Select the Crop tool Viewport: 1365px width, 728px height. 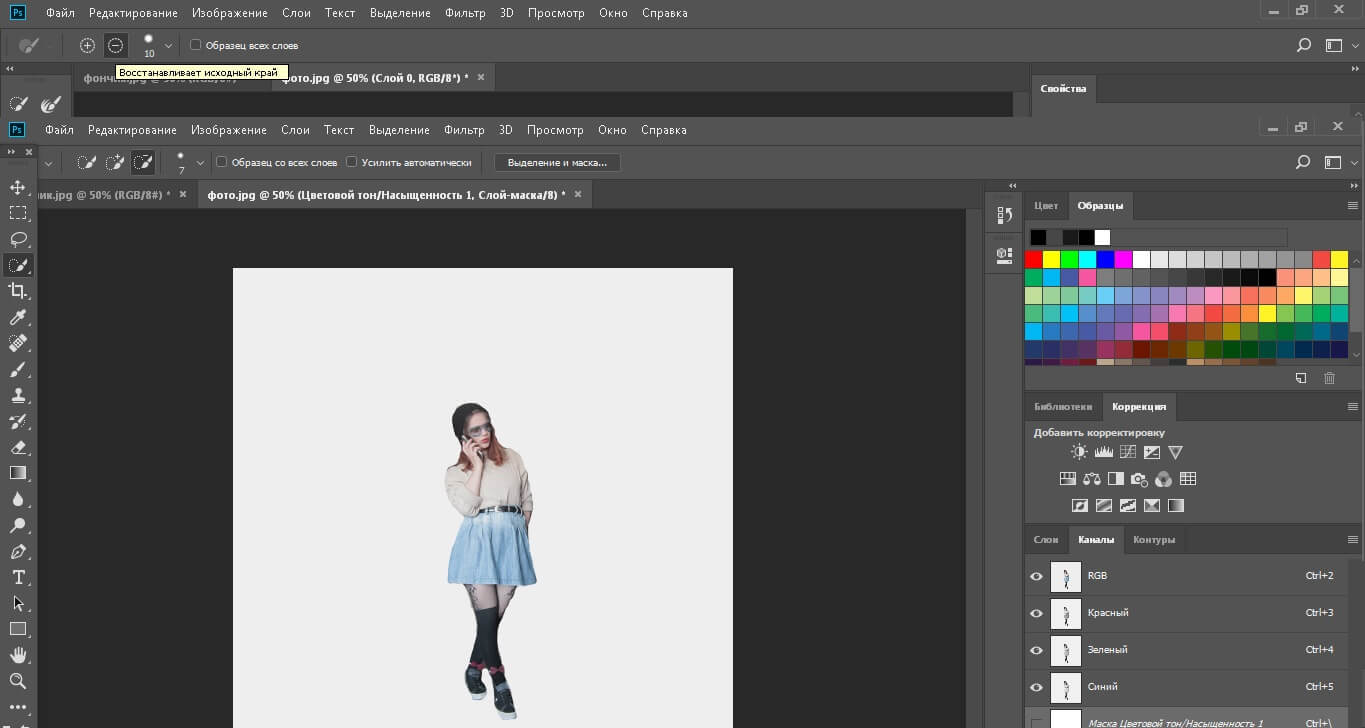pyautogui.click(x=18, y=291)
